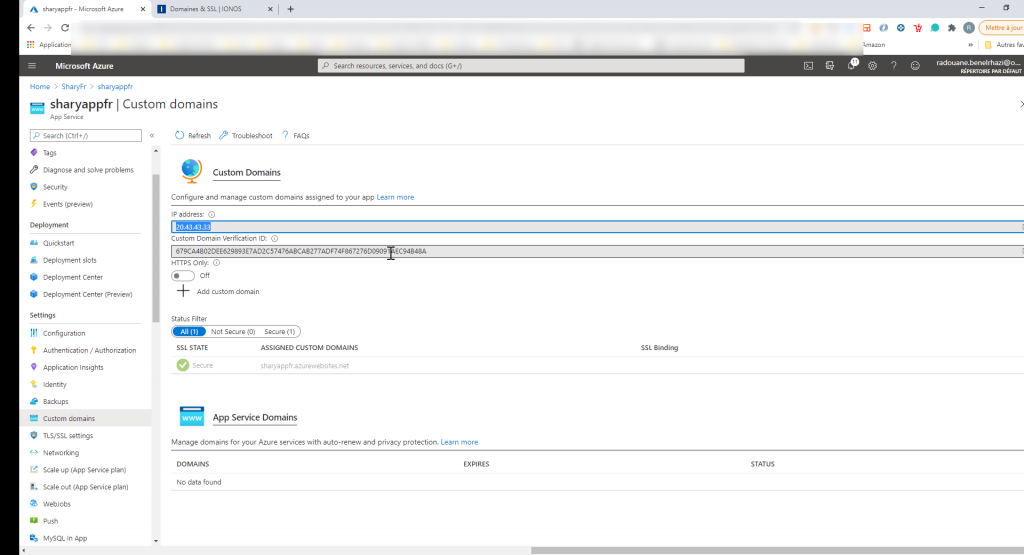
Task: Click the sidebar scrollbar up arrow
Action: tap(155, 151)
